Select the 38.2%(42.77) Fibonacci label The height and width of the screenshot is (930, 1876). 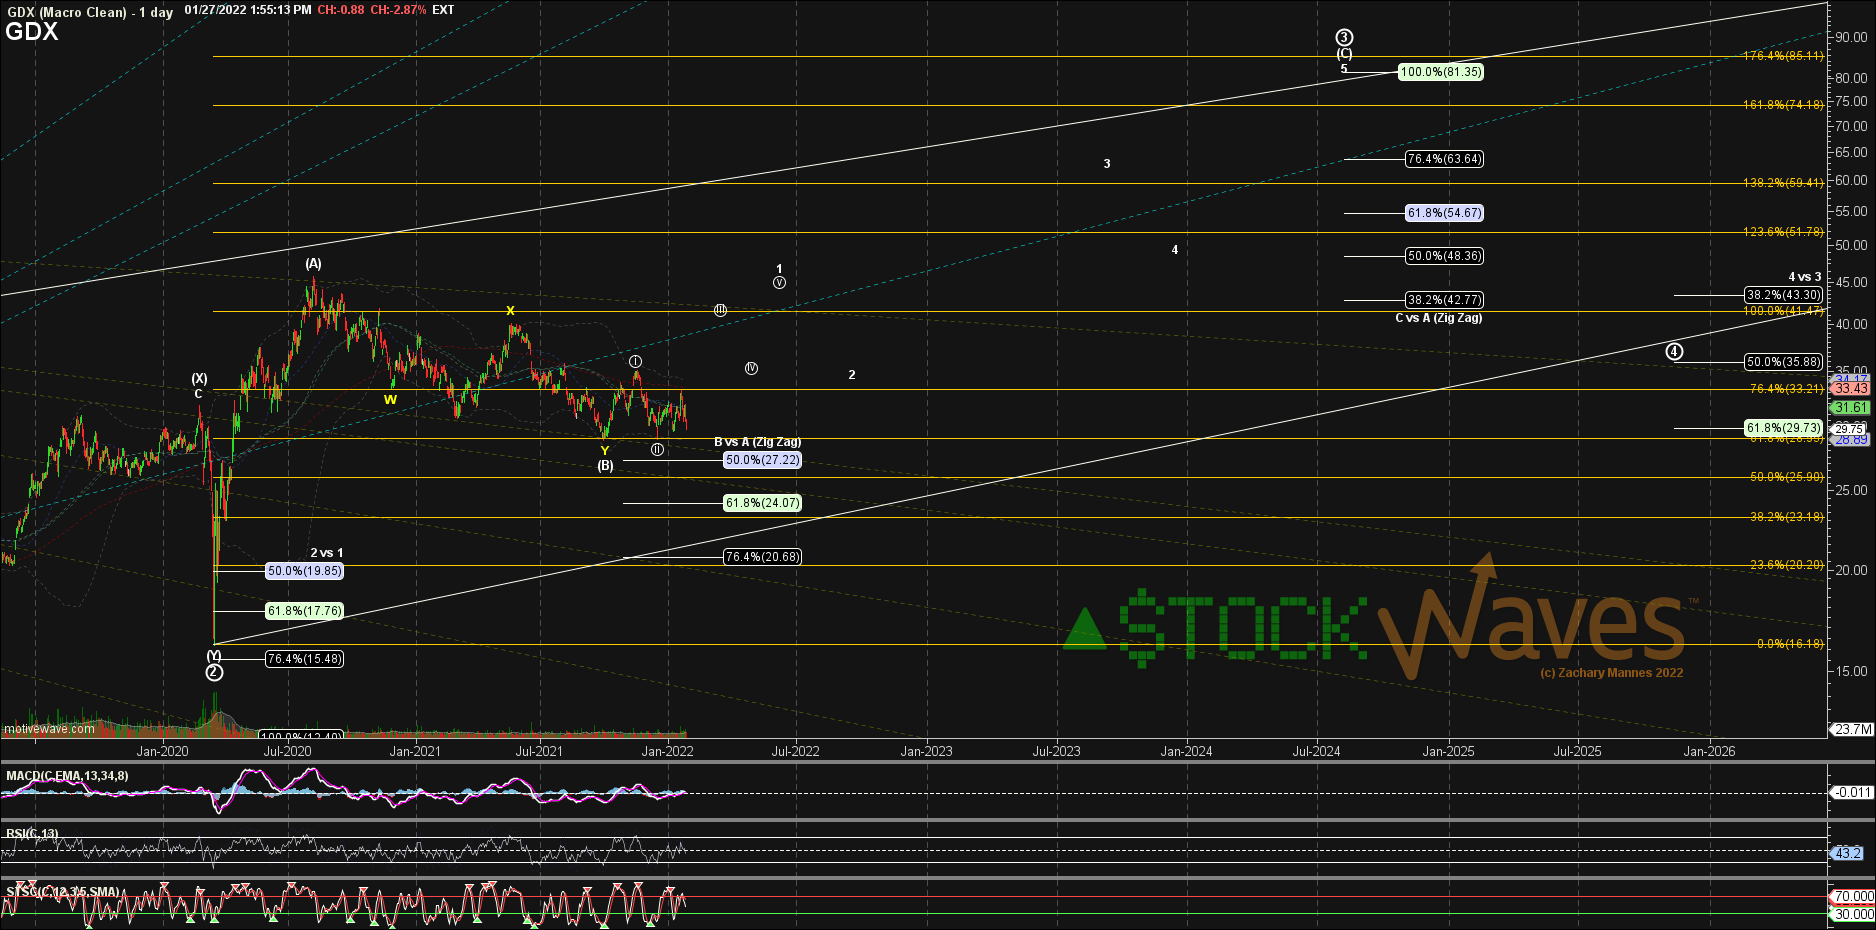[x=1444, y=300]
